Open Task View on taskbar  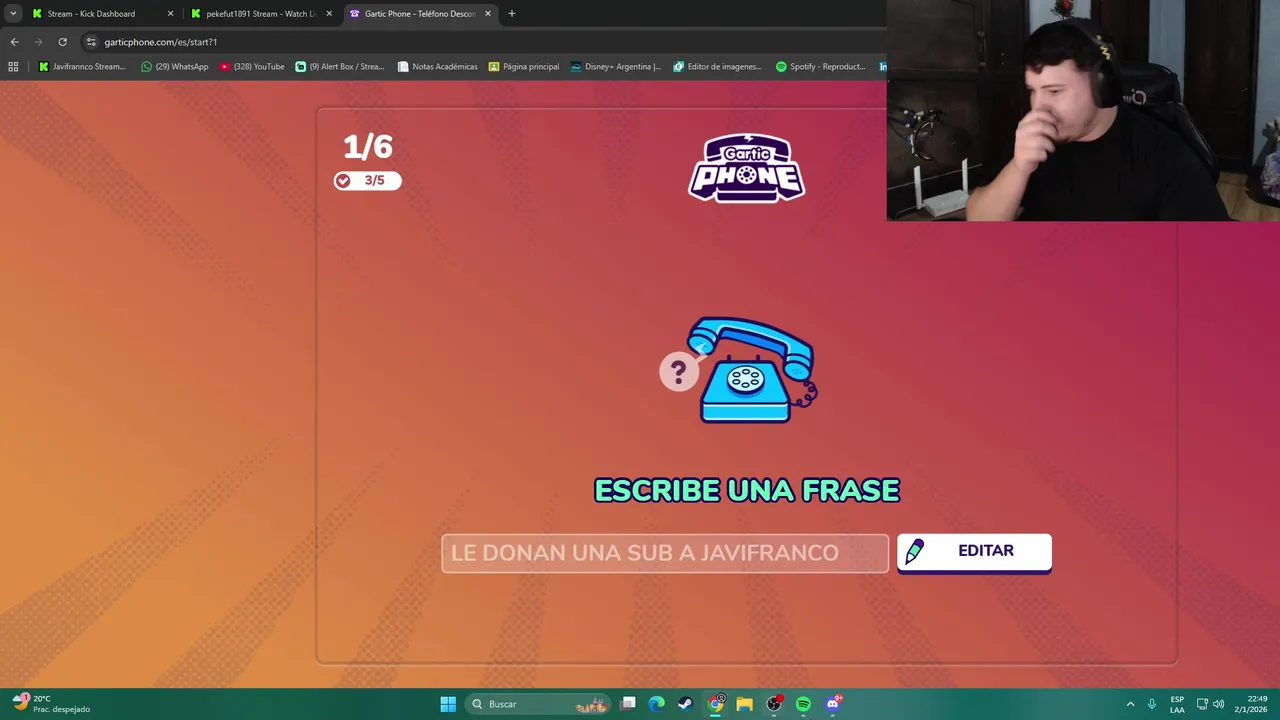tap(628, 704)
